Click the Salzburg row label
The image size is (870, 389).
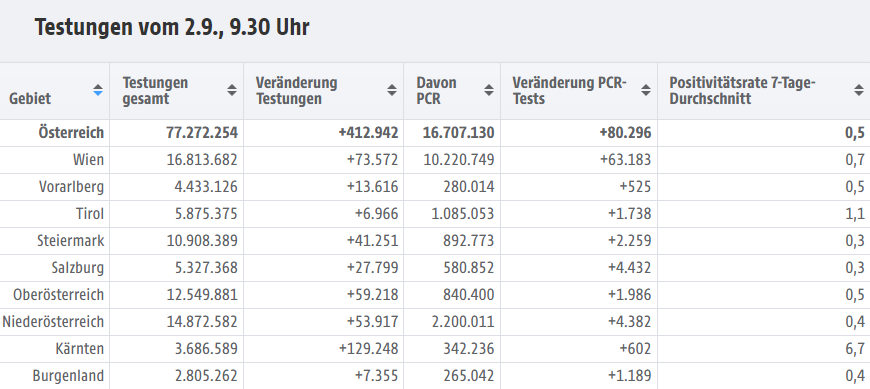pos(78,268)
